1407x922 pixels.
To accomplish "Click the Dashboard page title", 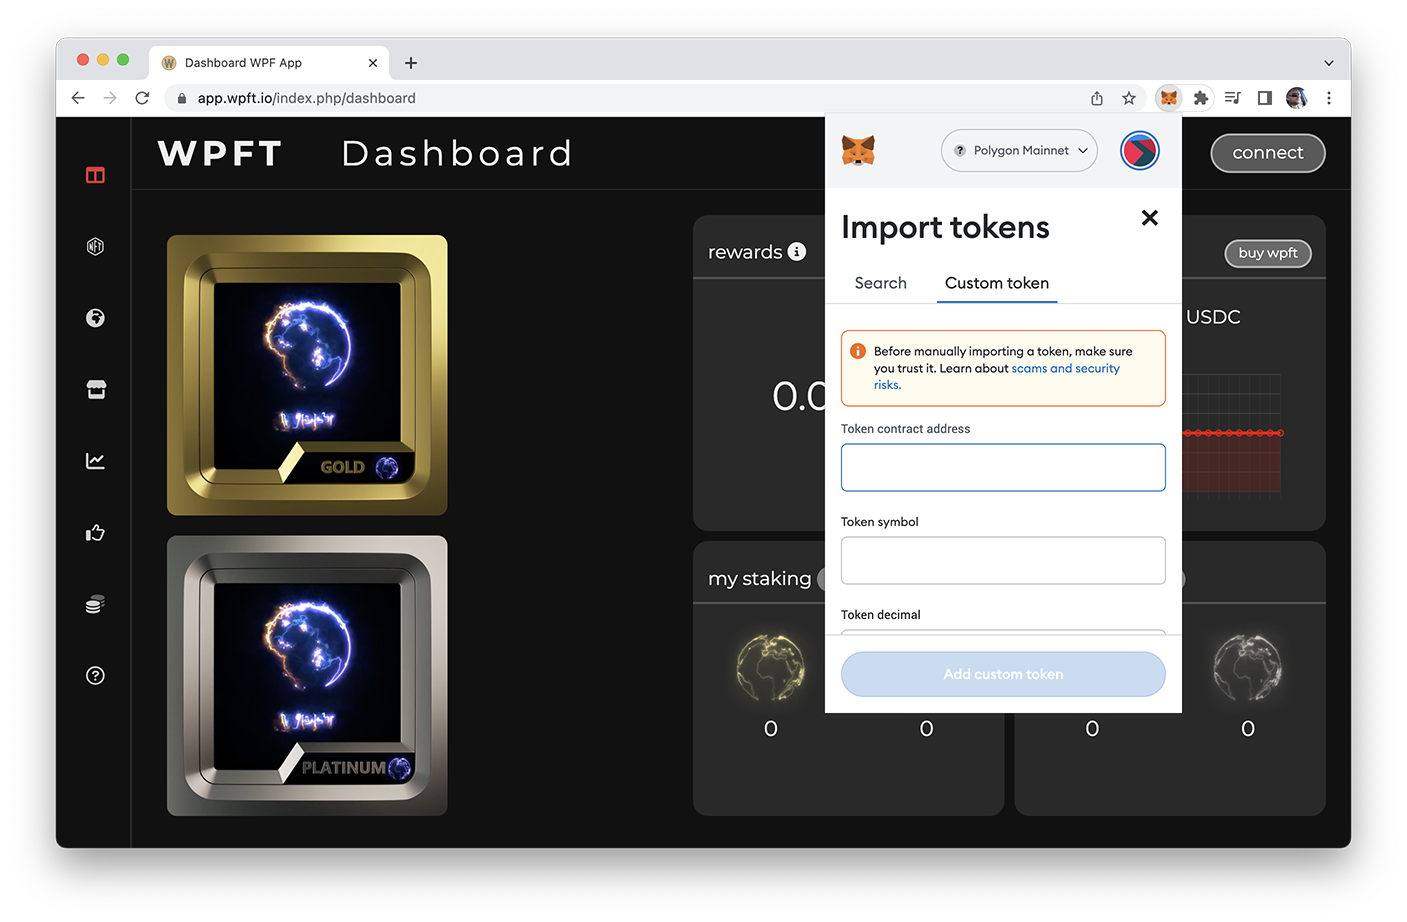I will click(457, 153).
